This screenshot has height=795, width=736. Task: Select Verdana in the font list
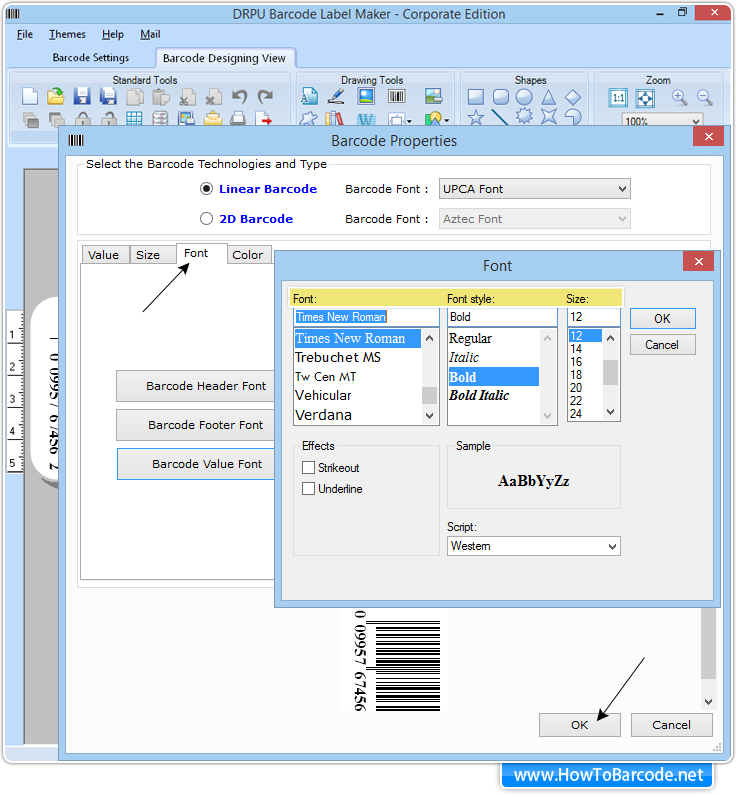pos(357,415)
